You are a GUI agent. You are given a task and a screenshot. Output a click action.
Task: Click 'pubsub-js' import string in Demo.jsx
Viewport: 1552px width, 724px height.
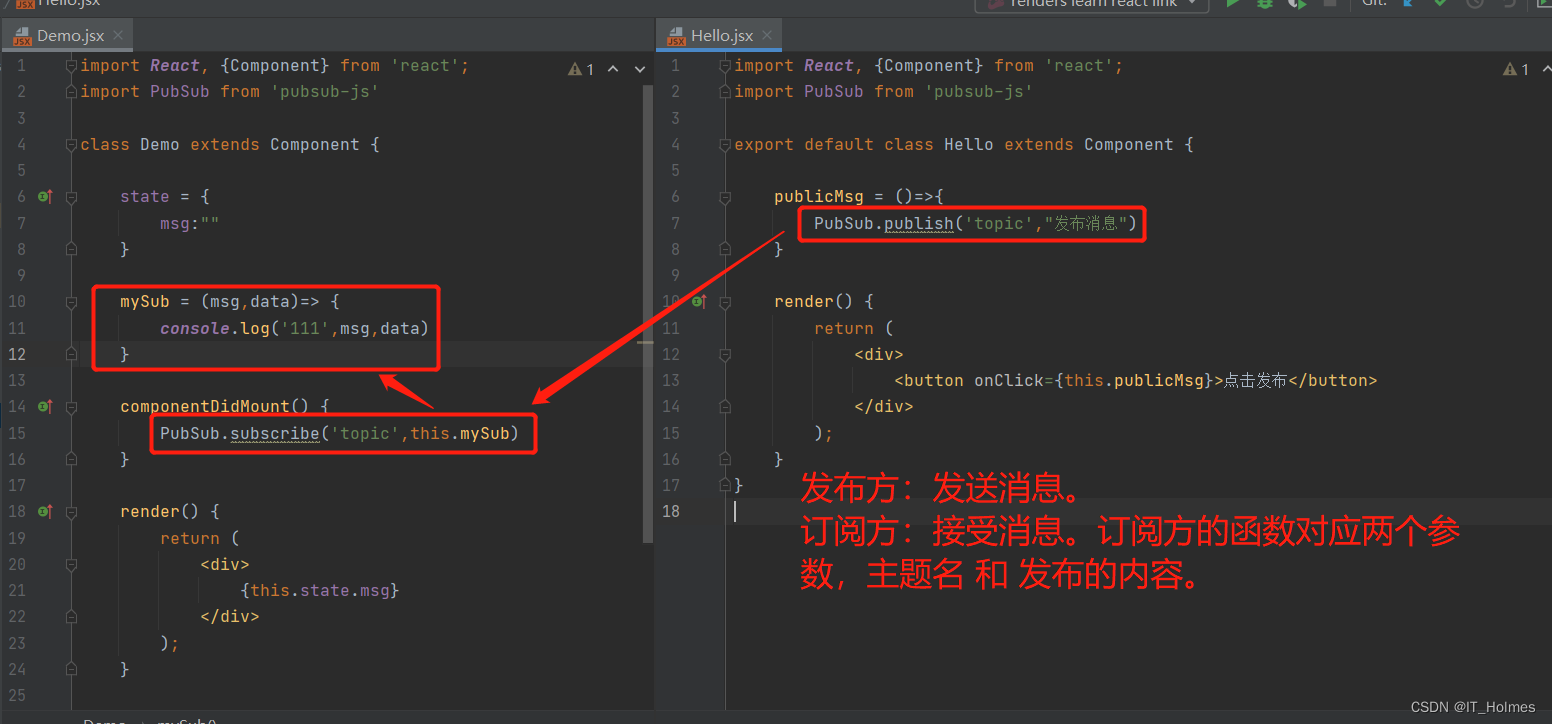[x=325, y=92]
